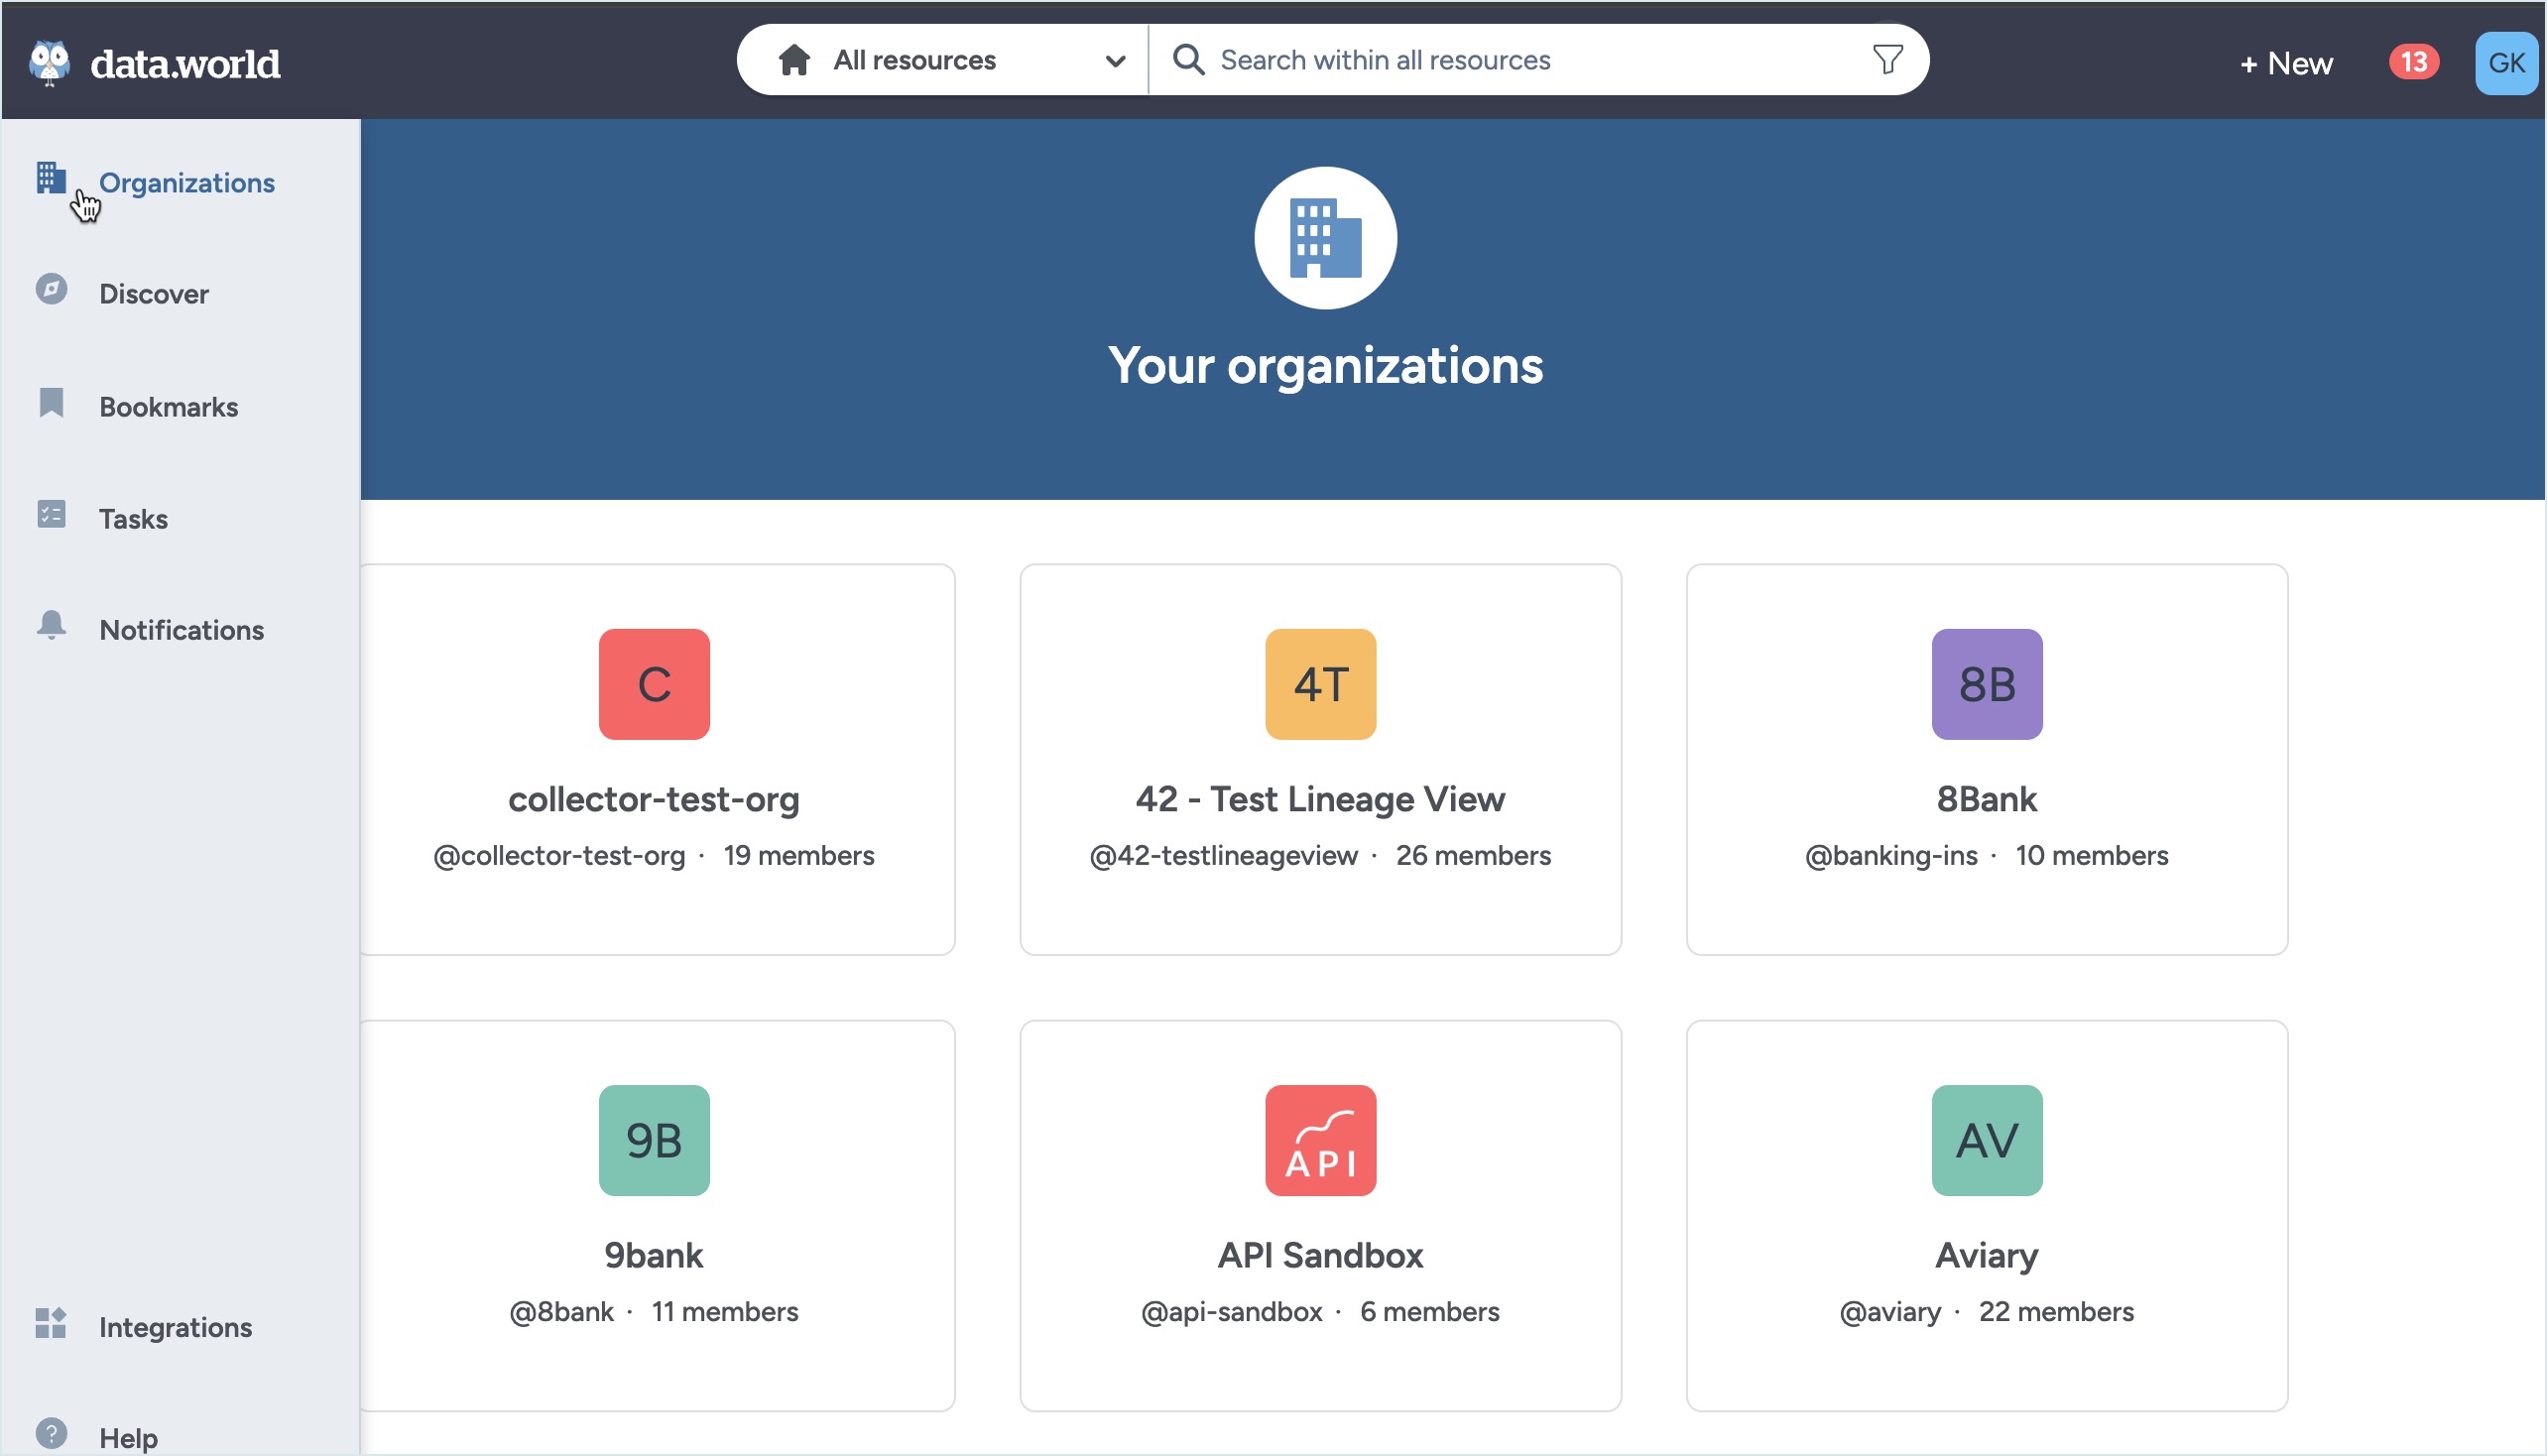Click the Discover compass icon
This screenshot has height=1456, width=2547.
pos(51,289)
